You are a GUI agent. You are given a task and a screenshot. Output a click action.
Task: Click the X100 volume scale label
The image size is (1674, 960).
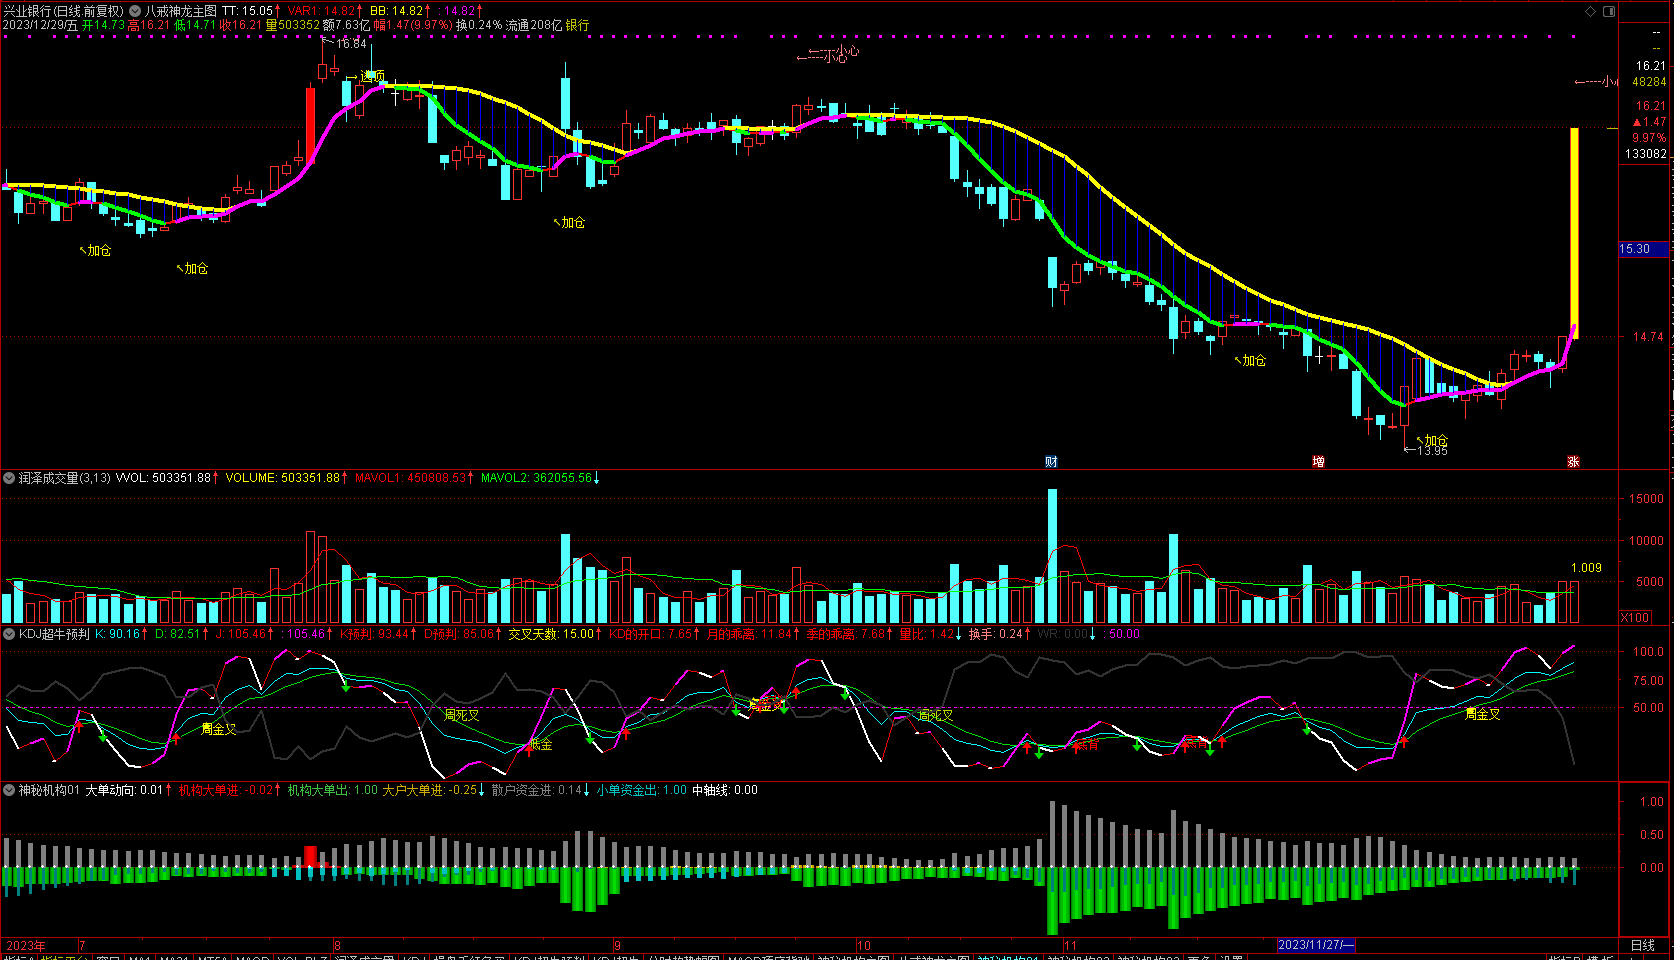1635,618
